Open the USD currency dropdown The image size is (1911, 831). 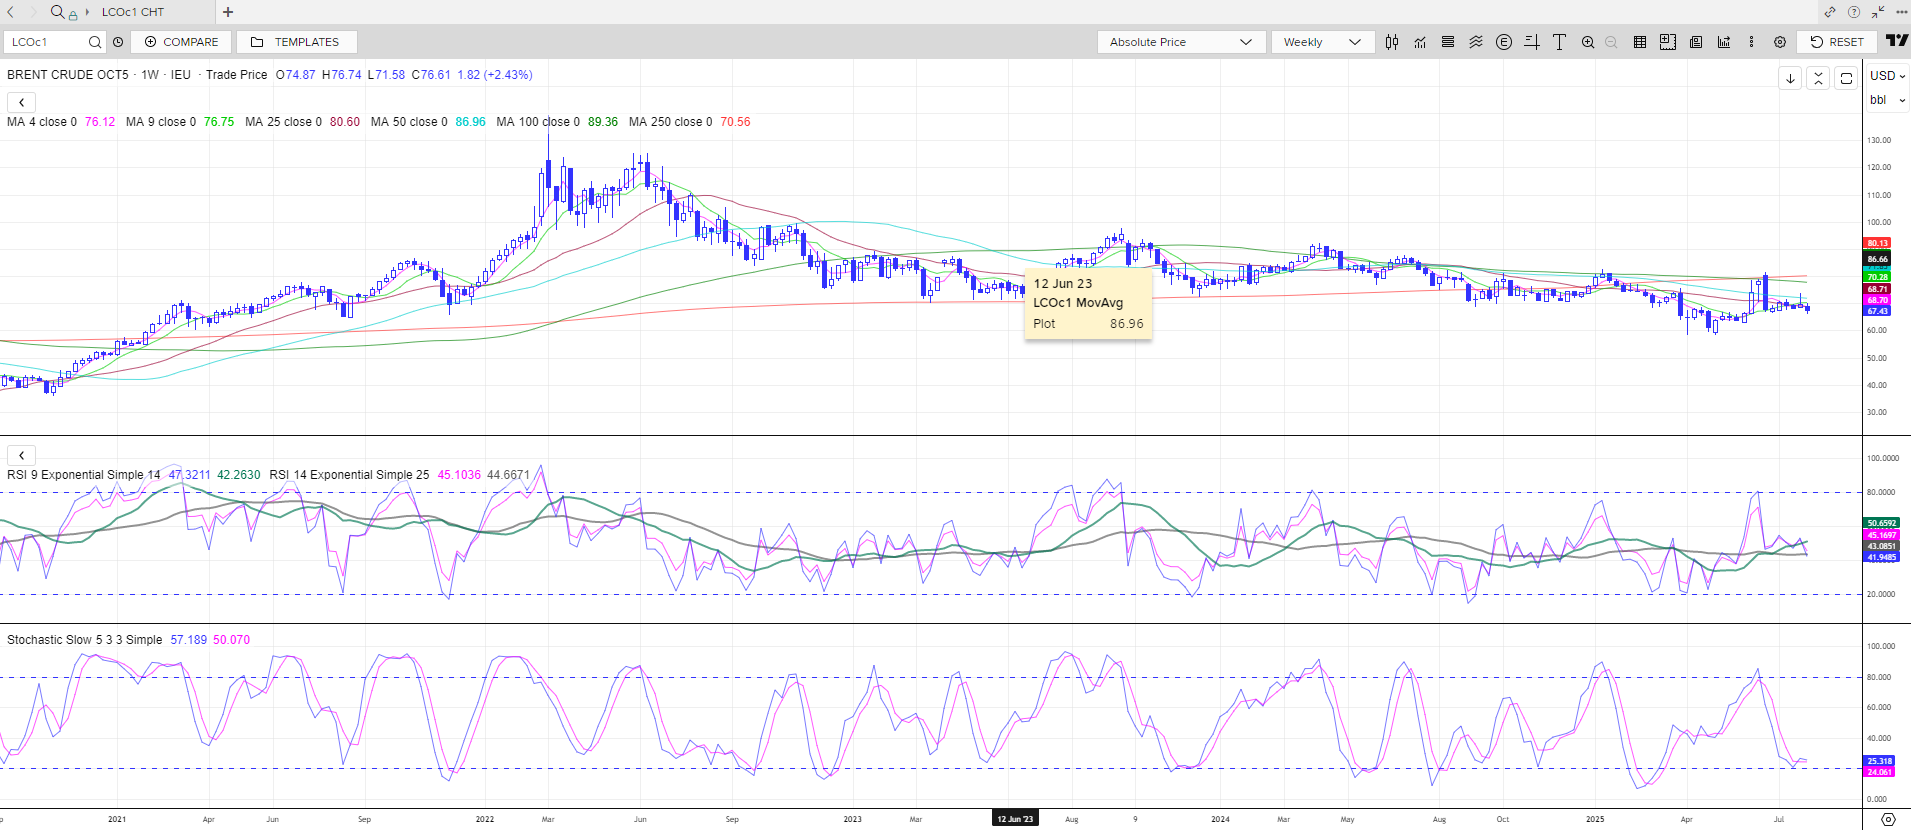1887,76
